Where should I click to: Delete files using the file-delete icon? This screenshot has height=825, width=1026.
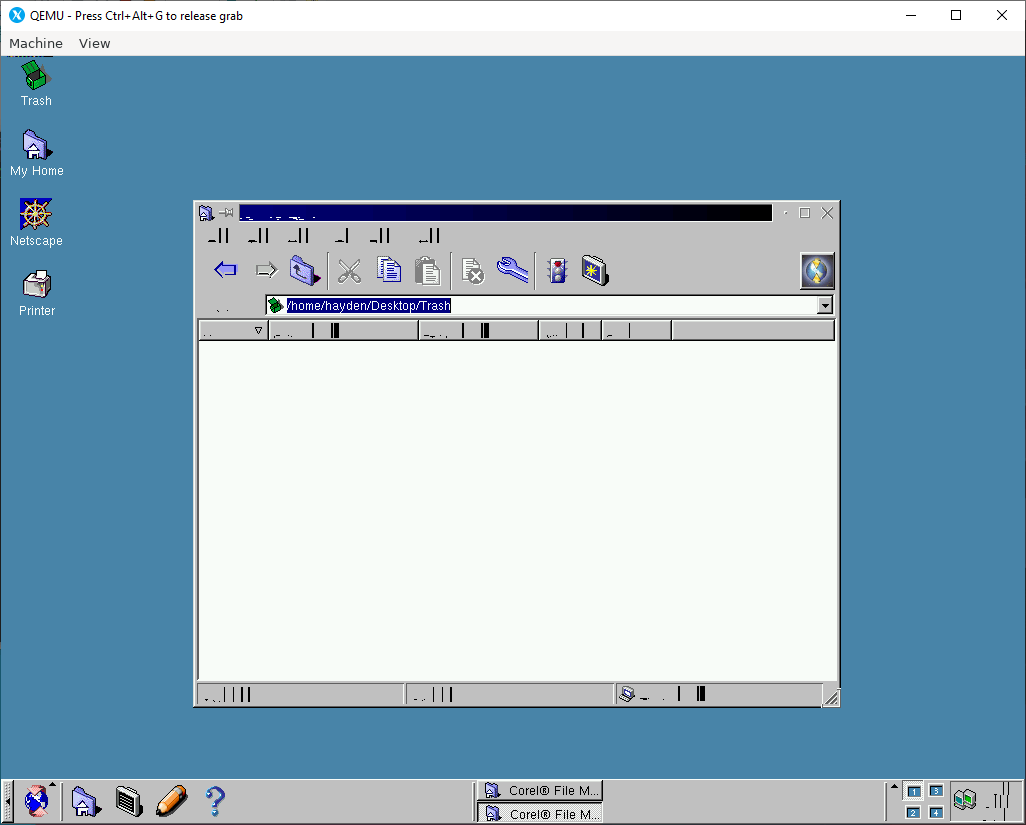tap(472, 270)
